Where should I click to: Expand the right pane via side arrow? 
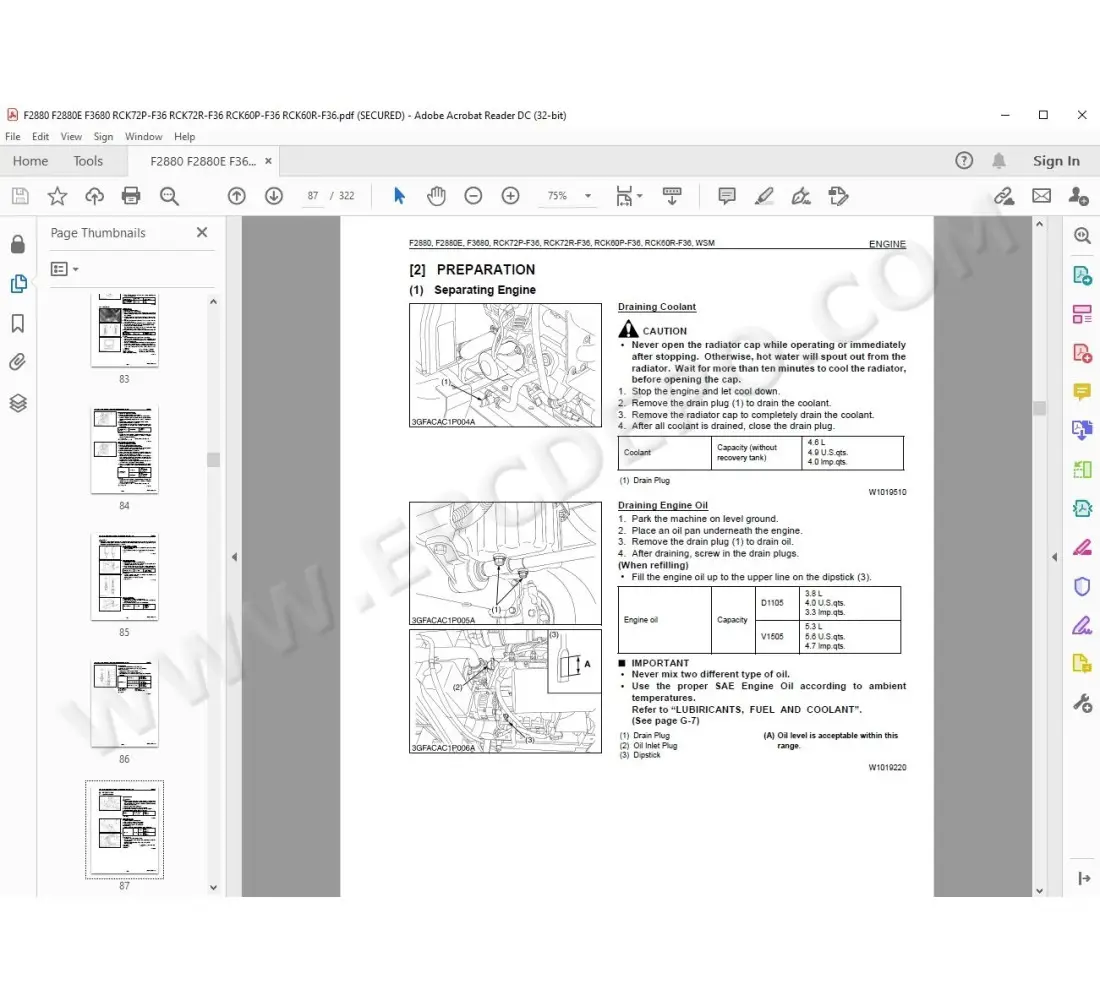1054,557
